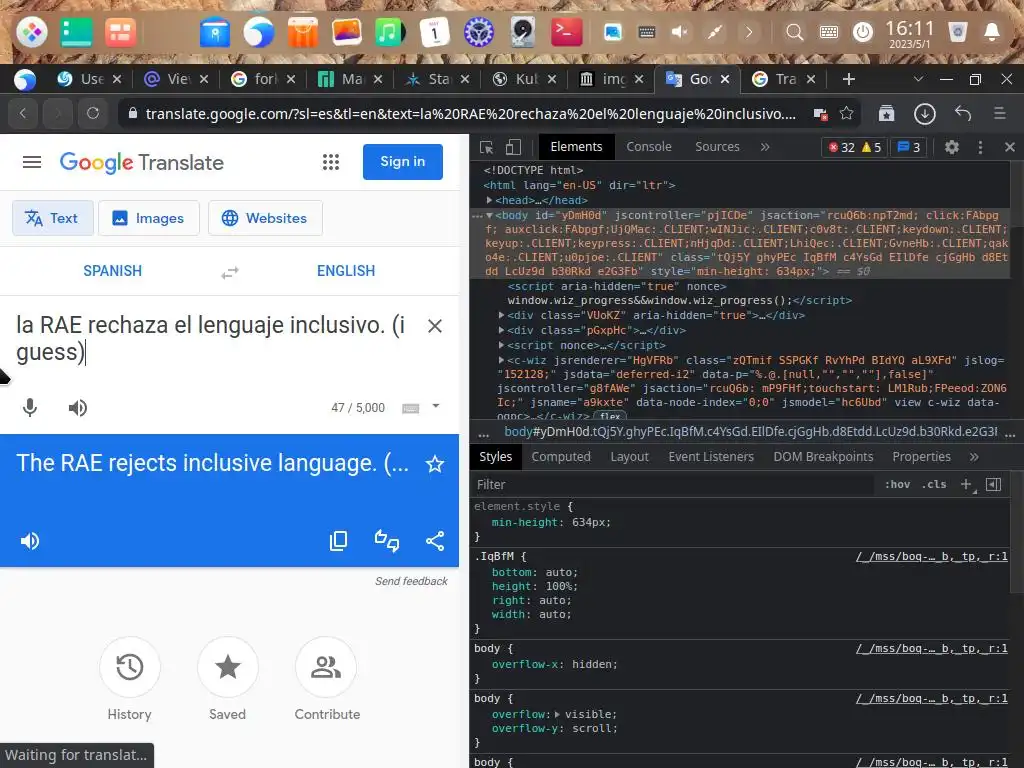Image resolution: width=1024 pixels, height=768 pixels.
Task: Save translation with the star icon
Action: click(434, 464)
